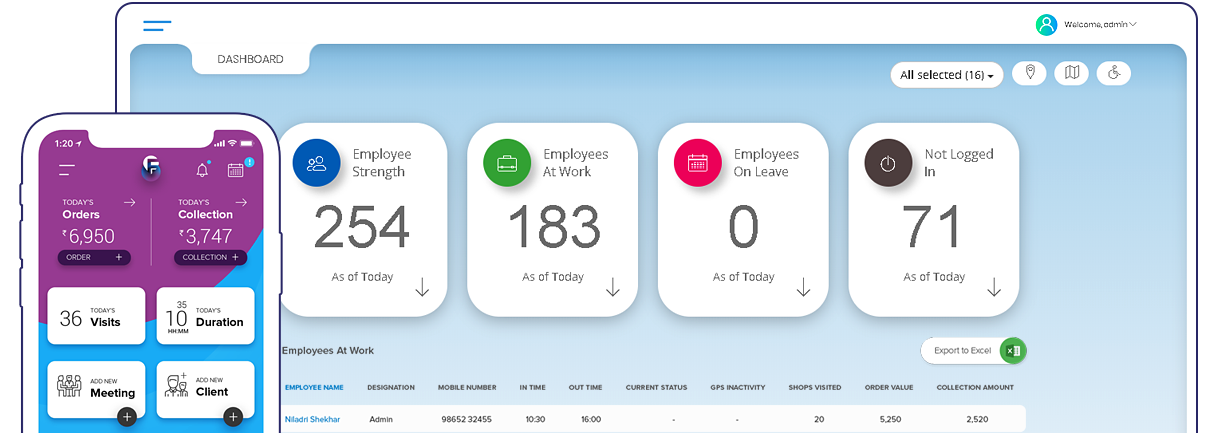Open notifications bell in the phone app
The height and width of the screenshot is (433, 1220).
203,169
